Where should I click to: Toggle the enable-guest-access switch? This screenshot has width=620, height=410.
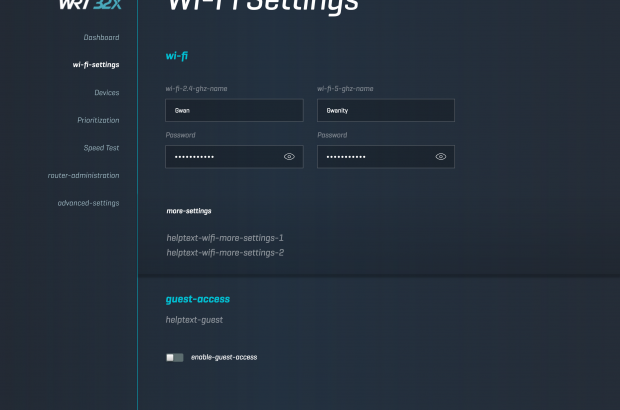click(x=175, y=357)
